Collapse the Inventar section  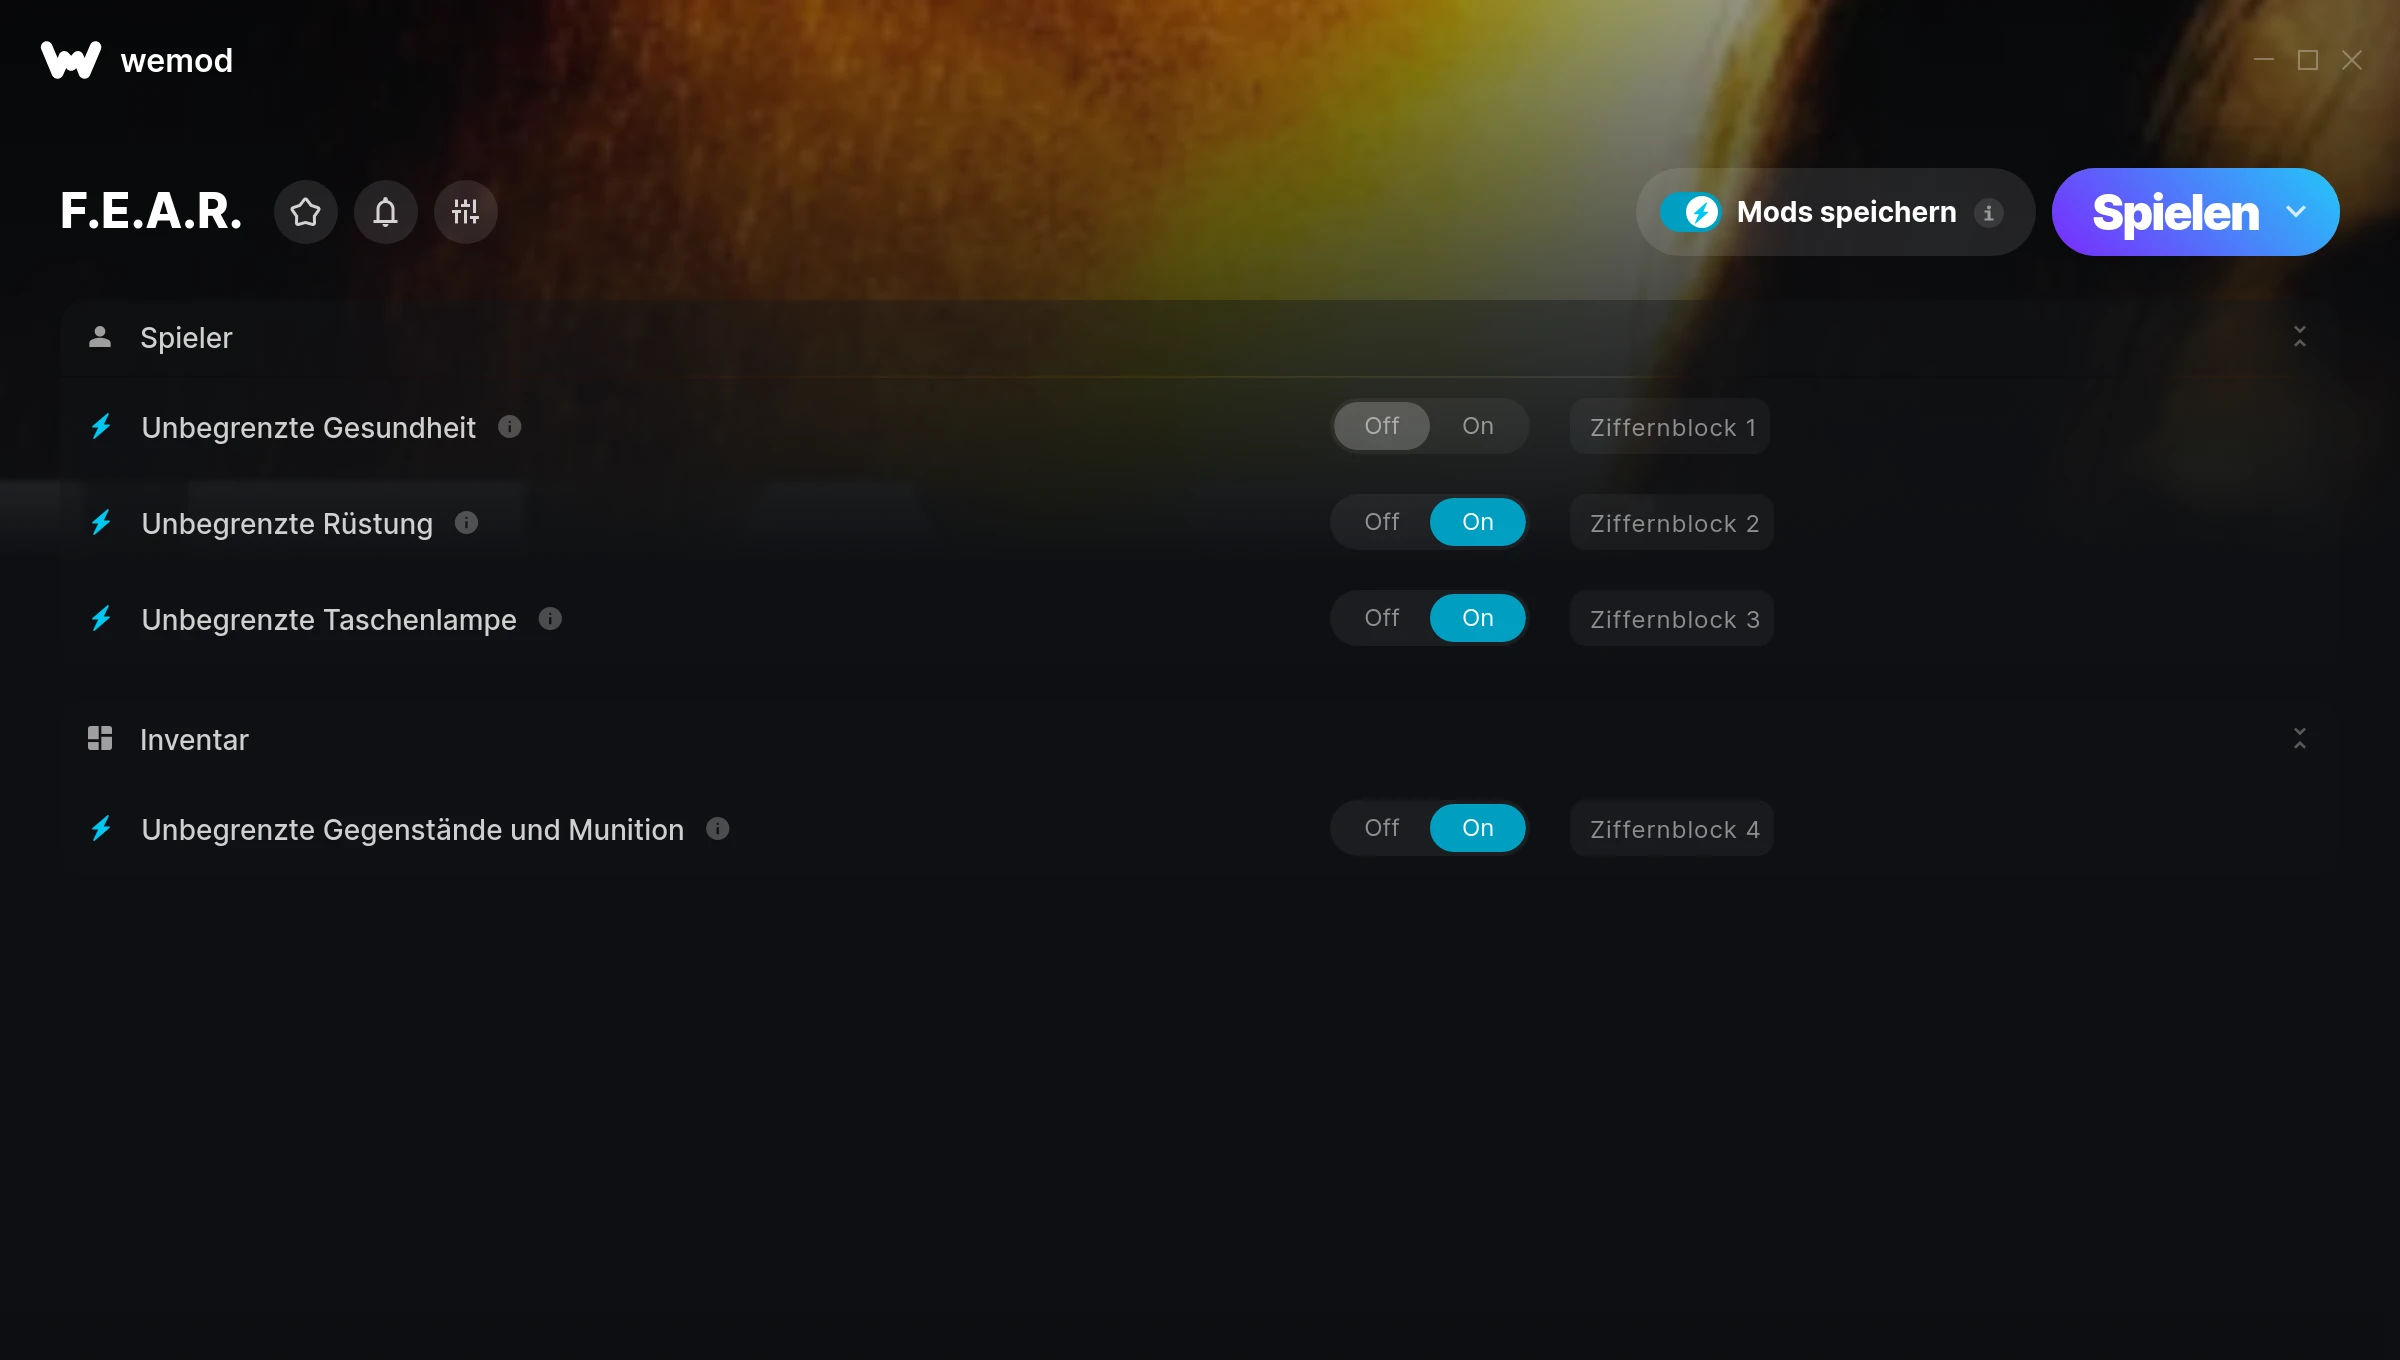coord(2299,739)
